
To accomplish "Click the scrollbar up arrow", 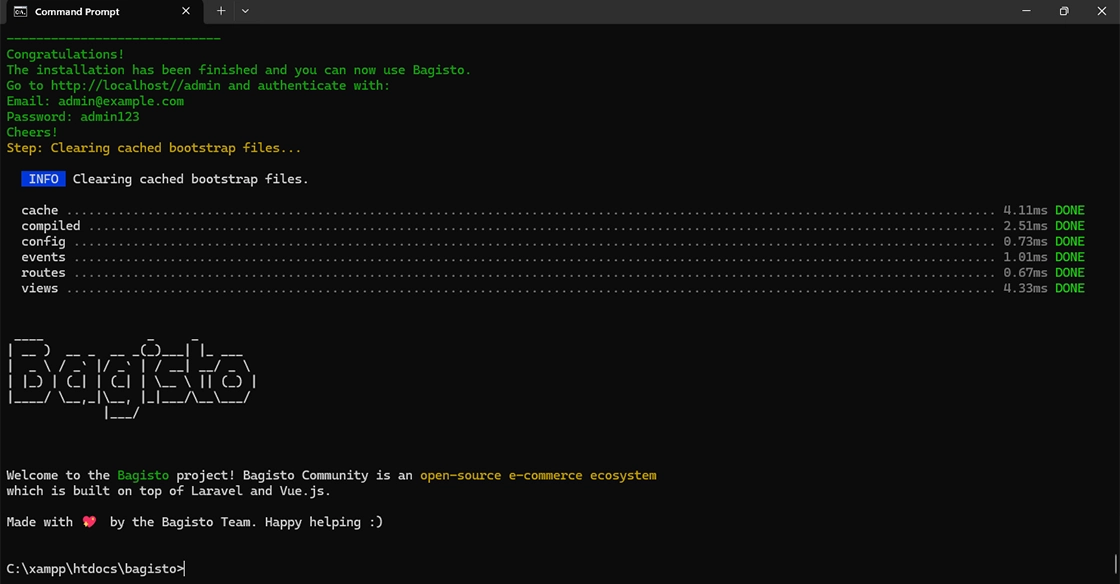I will coord(1114,31).
